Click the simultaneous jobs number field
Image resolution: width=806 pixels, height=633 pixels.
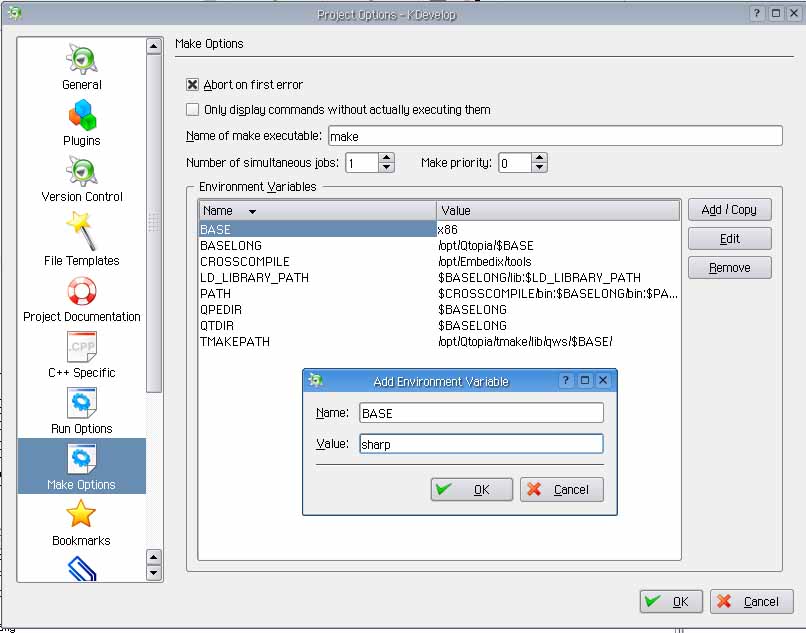[363, 163]
